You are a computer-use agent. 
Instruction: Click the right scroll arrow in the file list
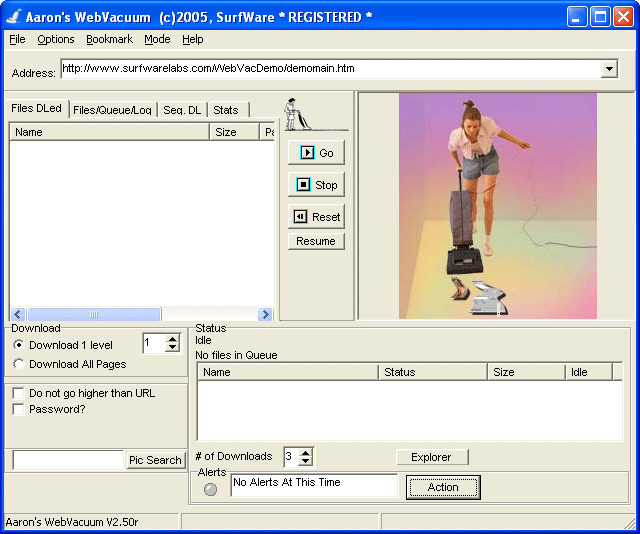click(265, 314)
